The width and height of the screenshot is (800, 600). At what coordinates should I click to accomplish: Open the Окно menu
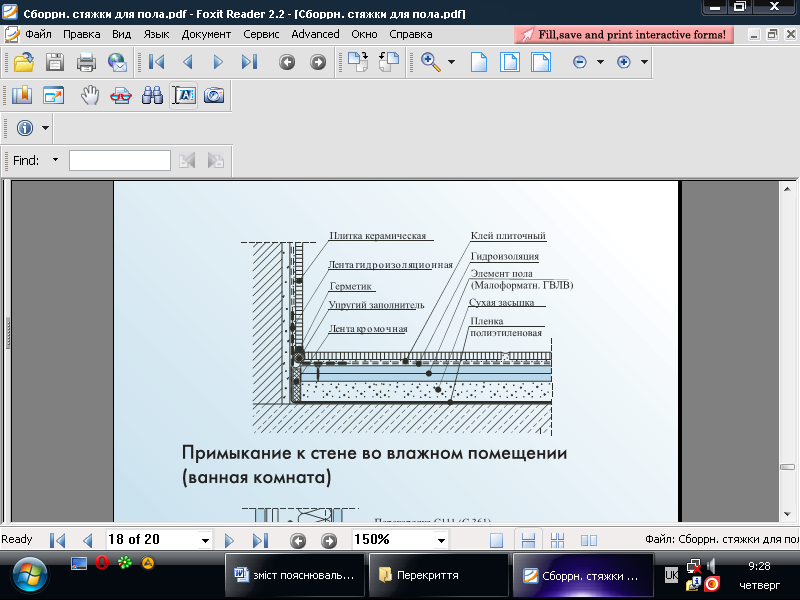(364, 34)
